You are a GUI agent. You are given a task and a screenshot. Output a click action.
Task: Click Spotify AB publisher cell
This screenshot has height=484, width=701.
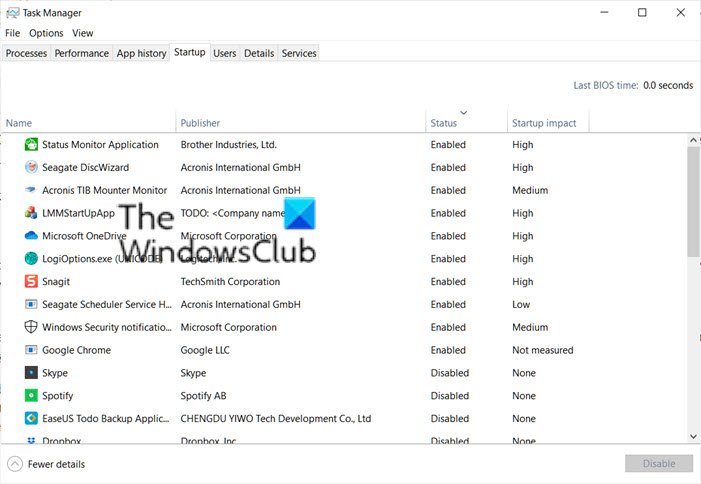pos(203,396)
